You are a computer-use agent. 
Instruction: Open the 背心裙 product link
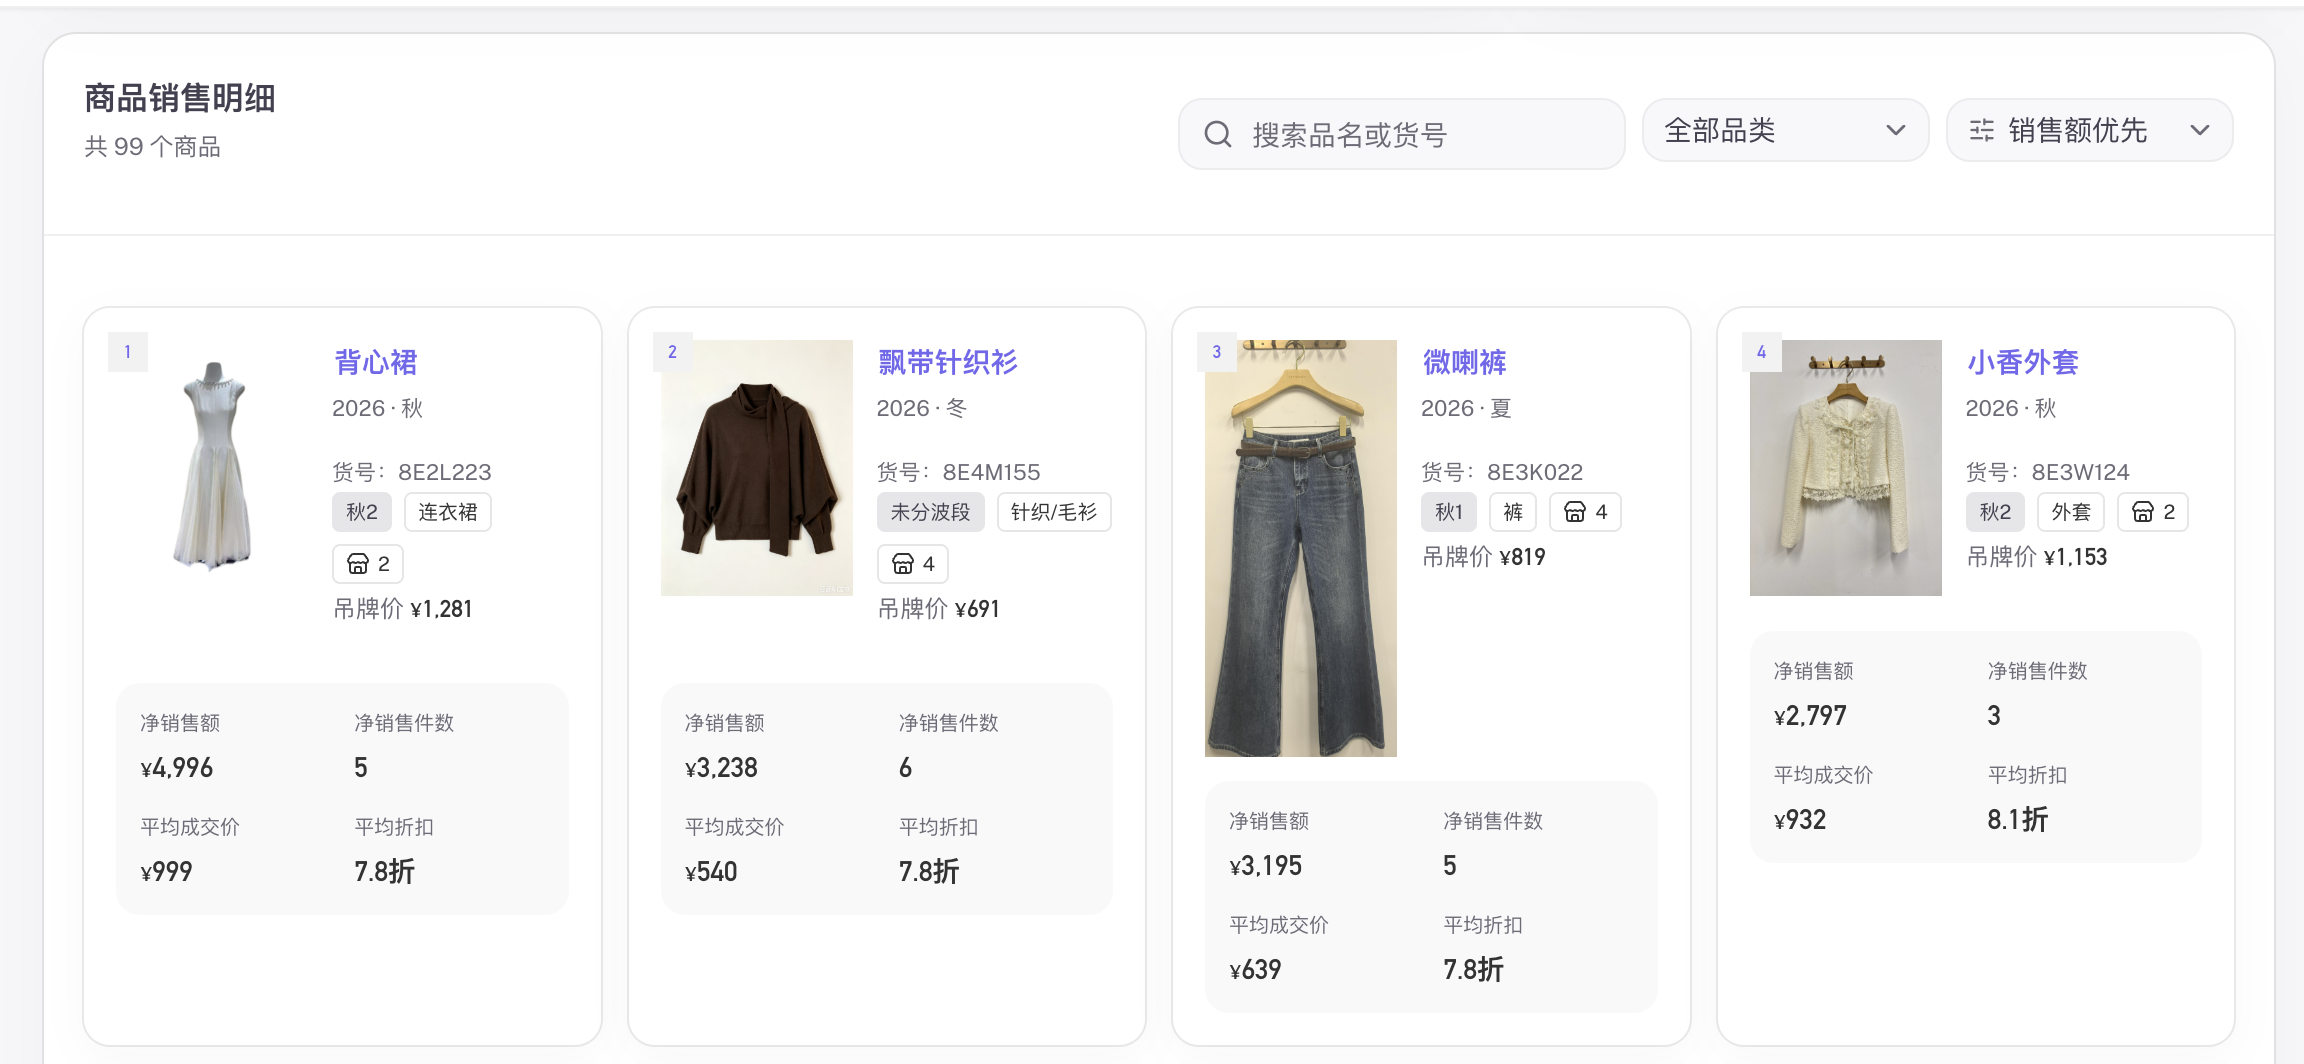point(375,362)
